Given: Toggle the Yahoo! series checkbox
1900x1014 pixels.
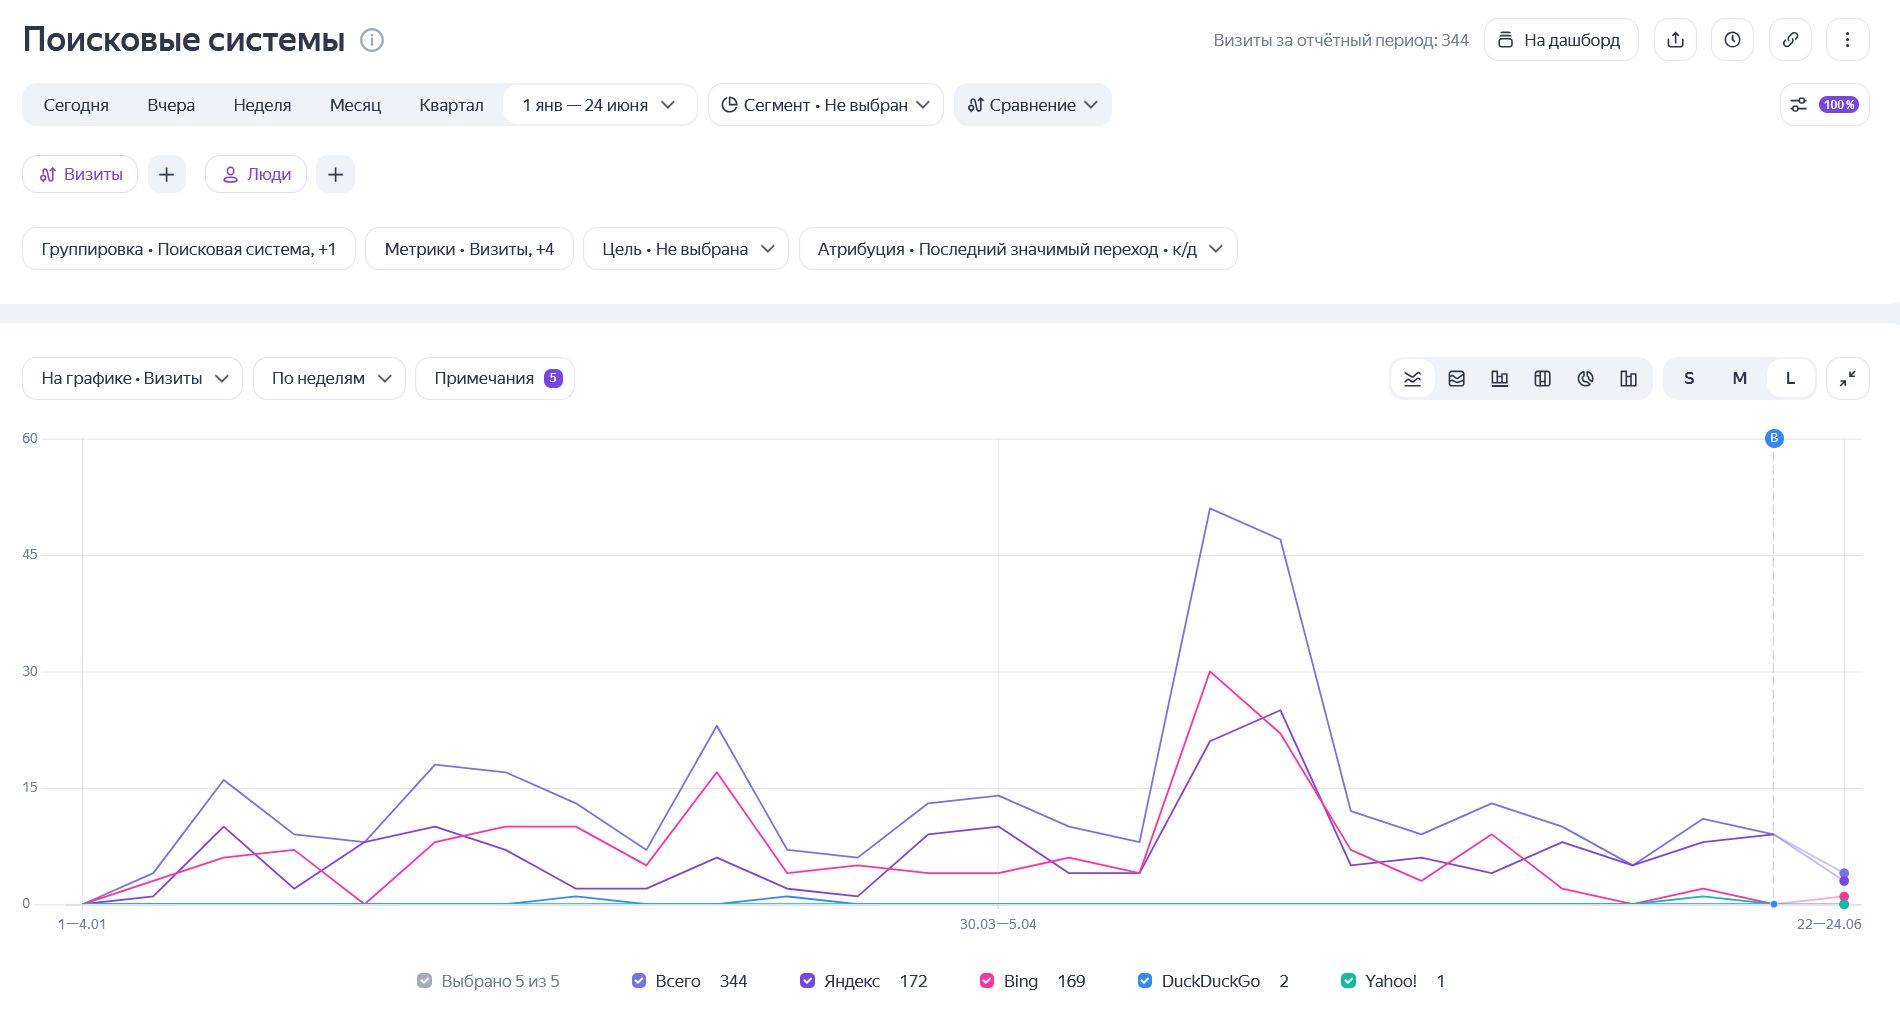Looking at the screenshot, I should (x=1347, y=981).
